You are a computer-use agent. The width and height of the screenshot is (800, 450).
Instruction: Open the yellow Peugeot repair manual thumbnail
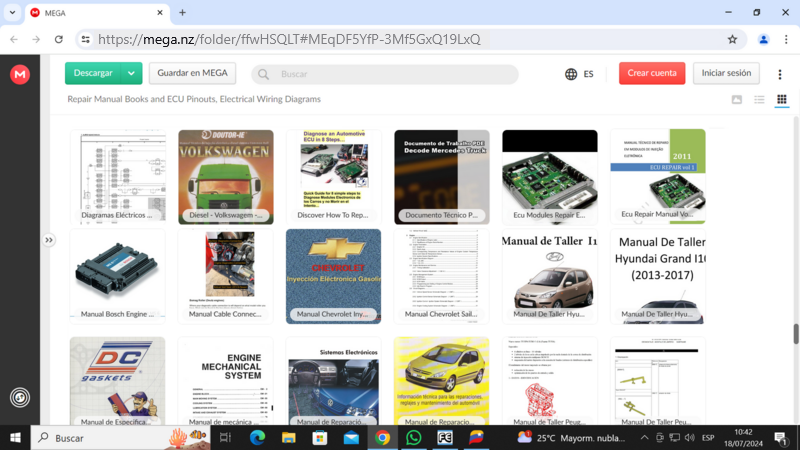[x=442, y=381]
